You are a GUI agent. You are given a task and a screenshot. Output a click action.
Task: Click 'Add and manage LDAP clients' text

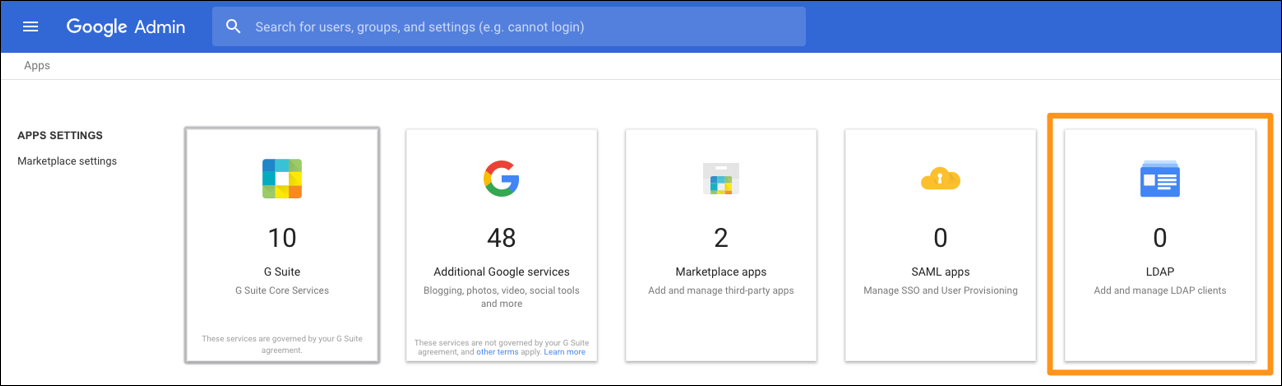point(1160,291)
